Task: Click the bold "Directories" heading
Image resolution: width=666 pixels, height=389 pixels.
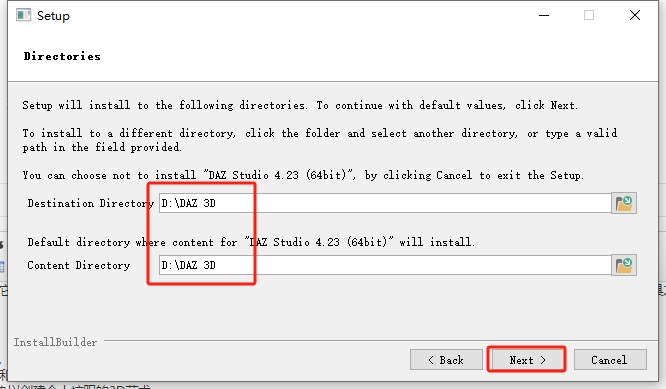Action: (x=62, y=56)
